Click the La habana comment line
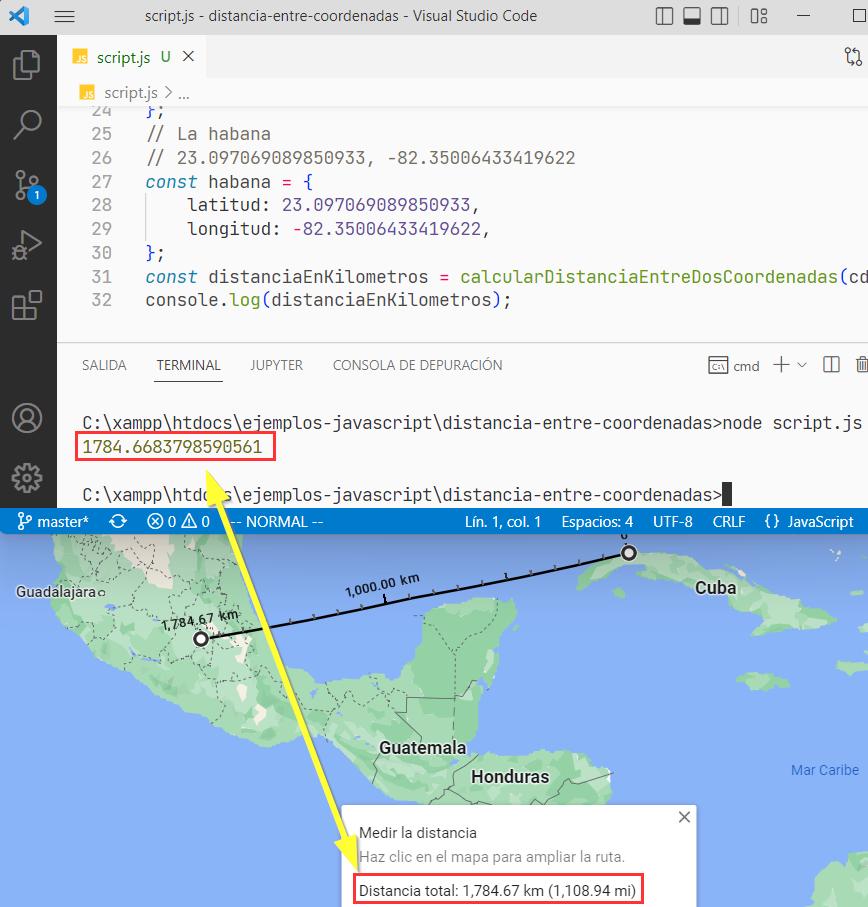 tap(209, 134)
